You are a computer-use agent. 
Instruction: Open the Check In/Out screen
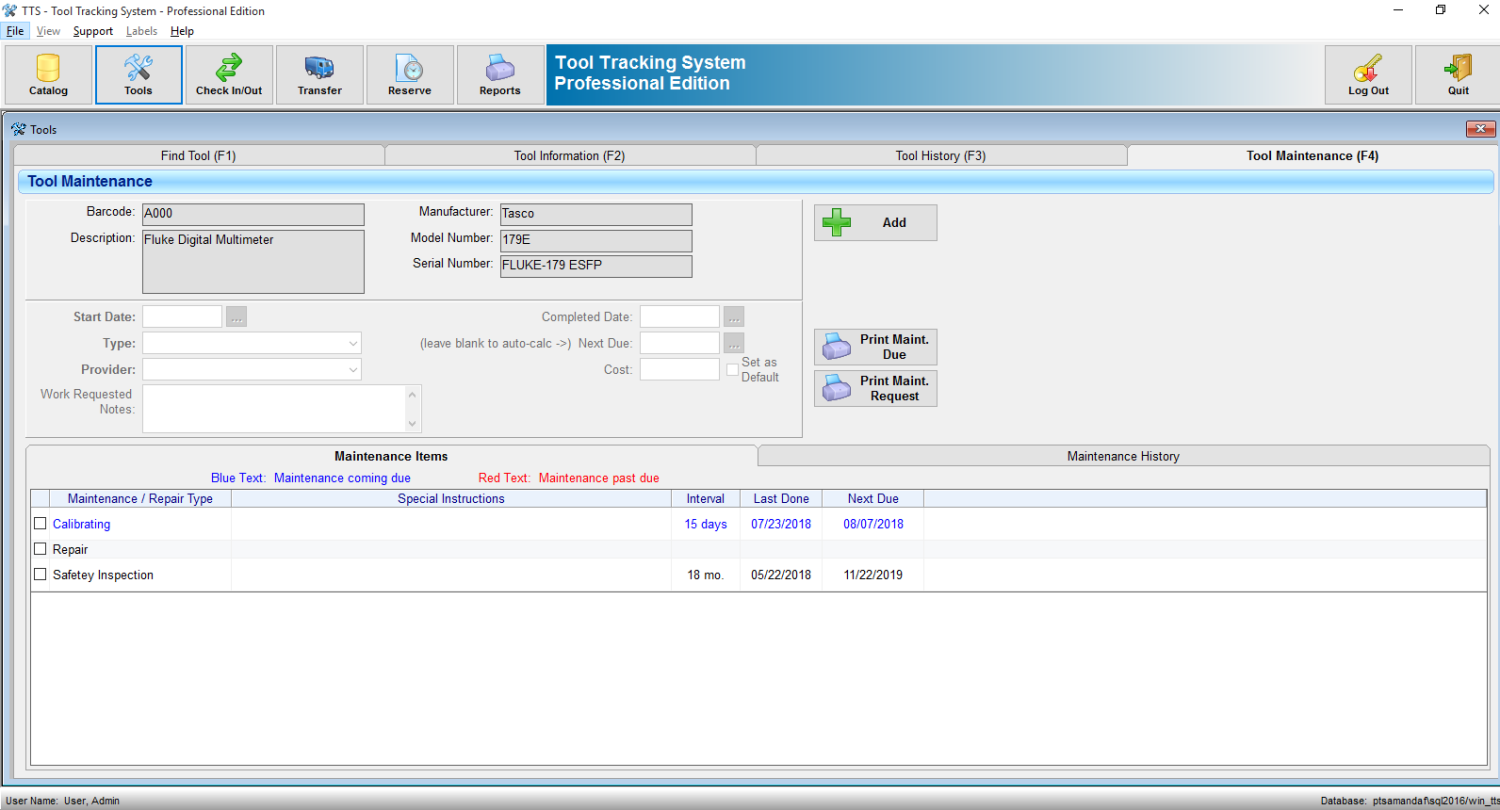point(229,74)
